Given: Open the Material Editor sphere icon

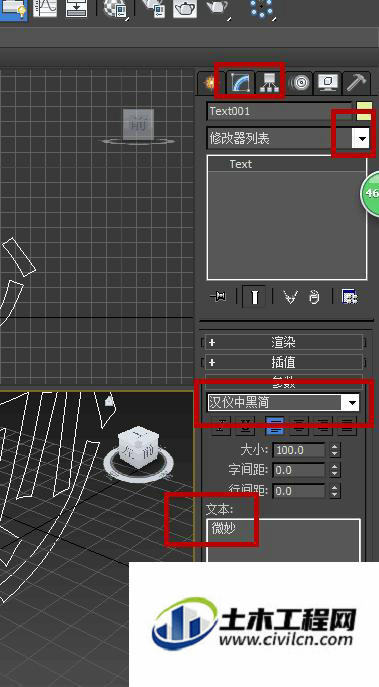Looking at the screenshot, I should pos(116,8).
